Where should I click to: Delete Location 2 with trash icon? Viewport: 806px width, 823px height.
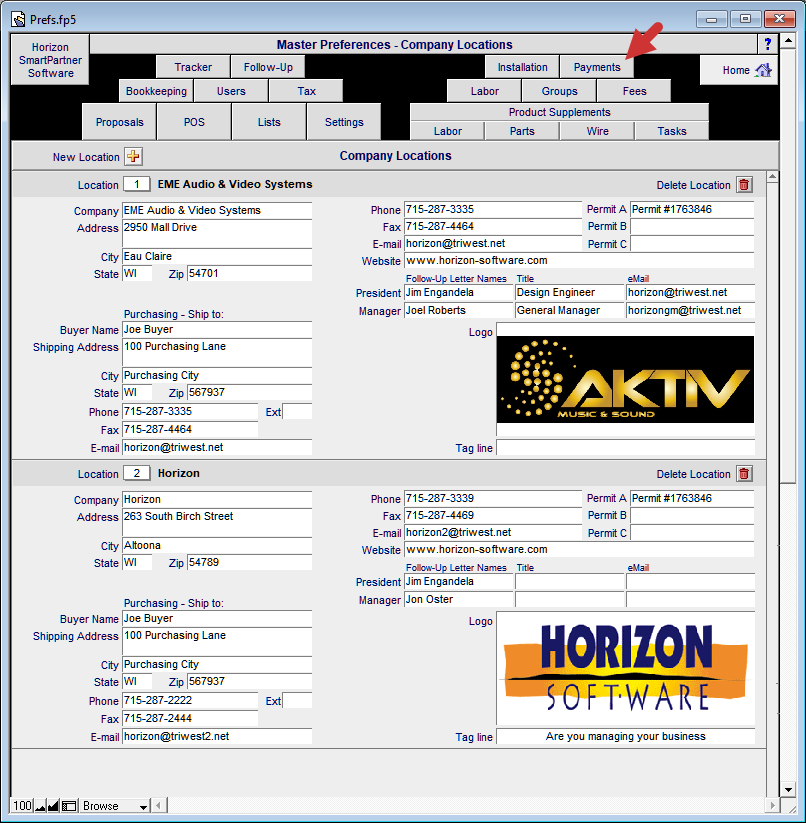(x=744, y=474)
